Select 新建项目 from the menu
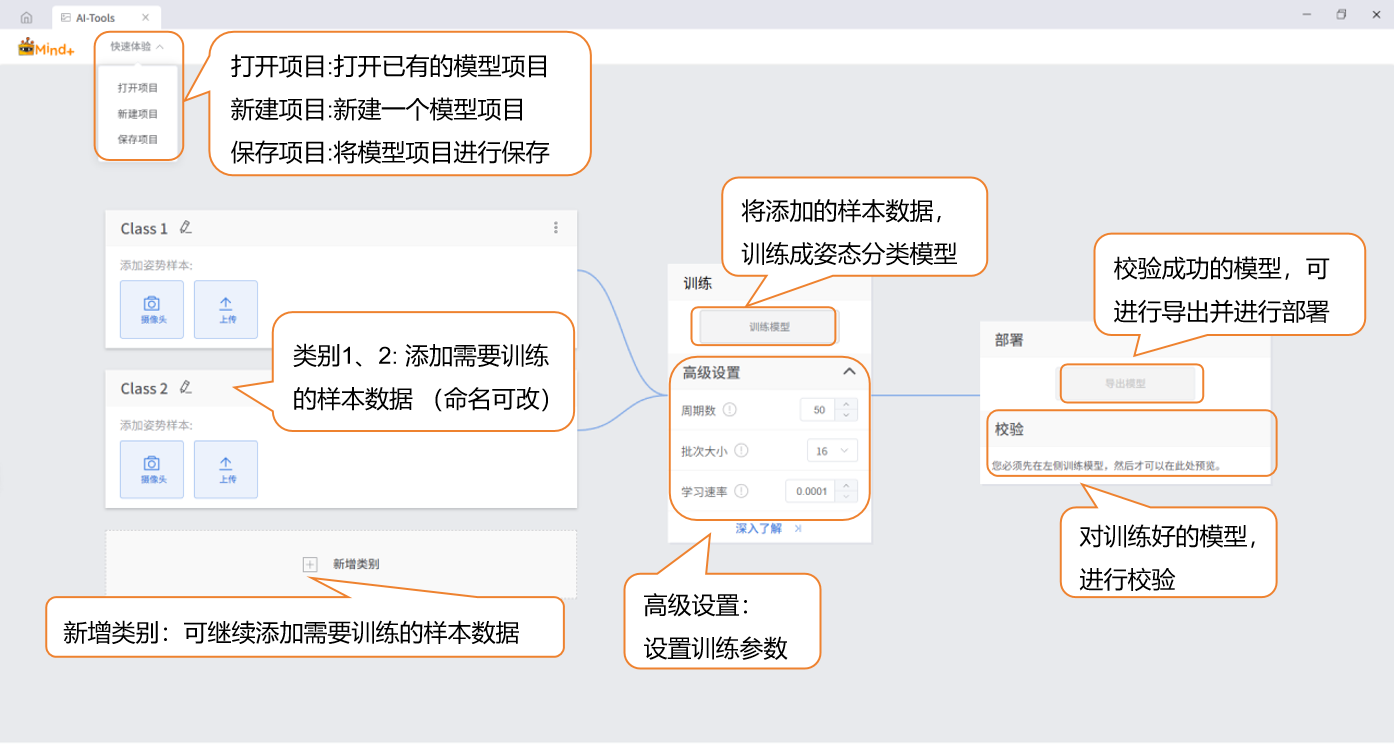The width and height of the screenshot is (1395, 750). click(x=138, y=114)
